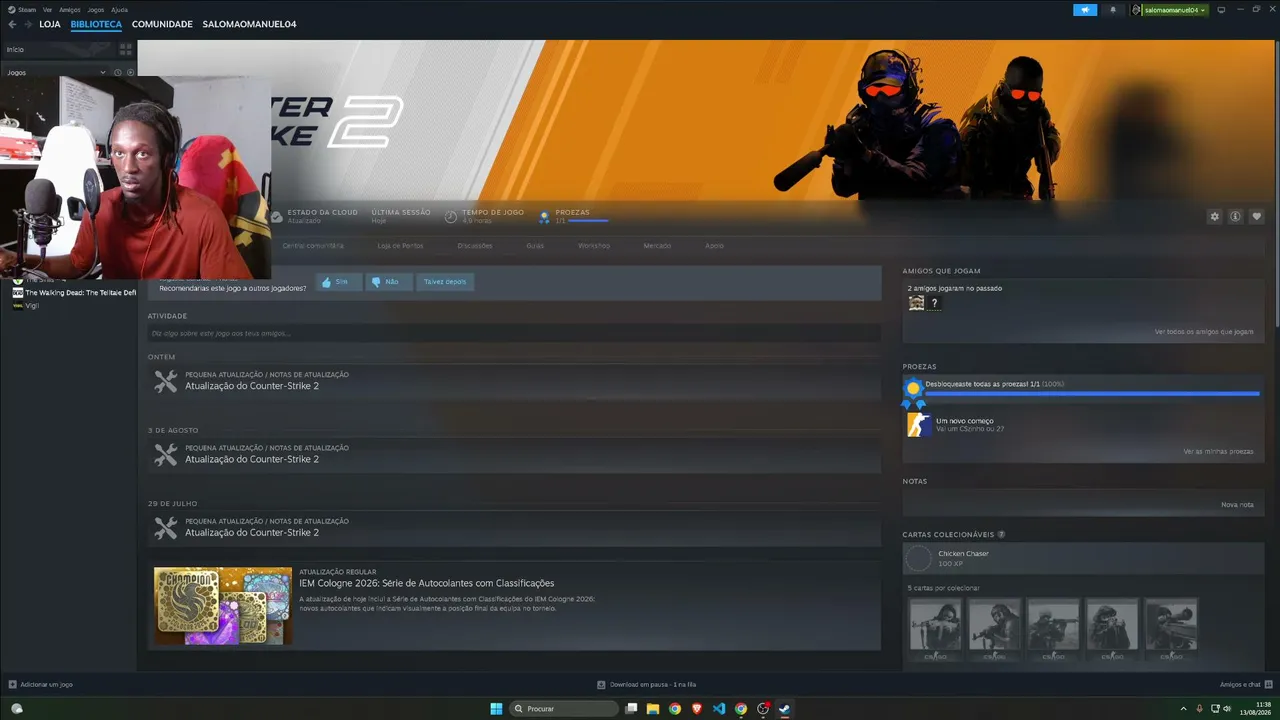Viewport: 1280px width, 720px height.
Task: Click the Chicken Chaser badge circle
Action: point(919,559)
